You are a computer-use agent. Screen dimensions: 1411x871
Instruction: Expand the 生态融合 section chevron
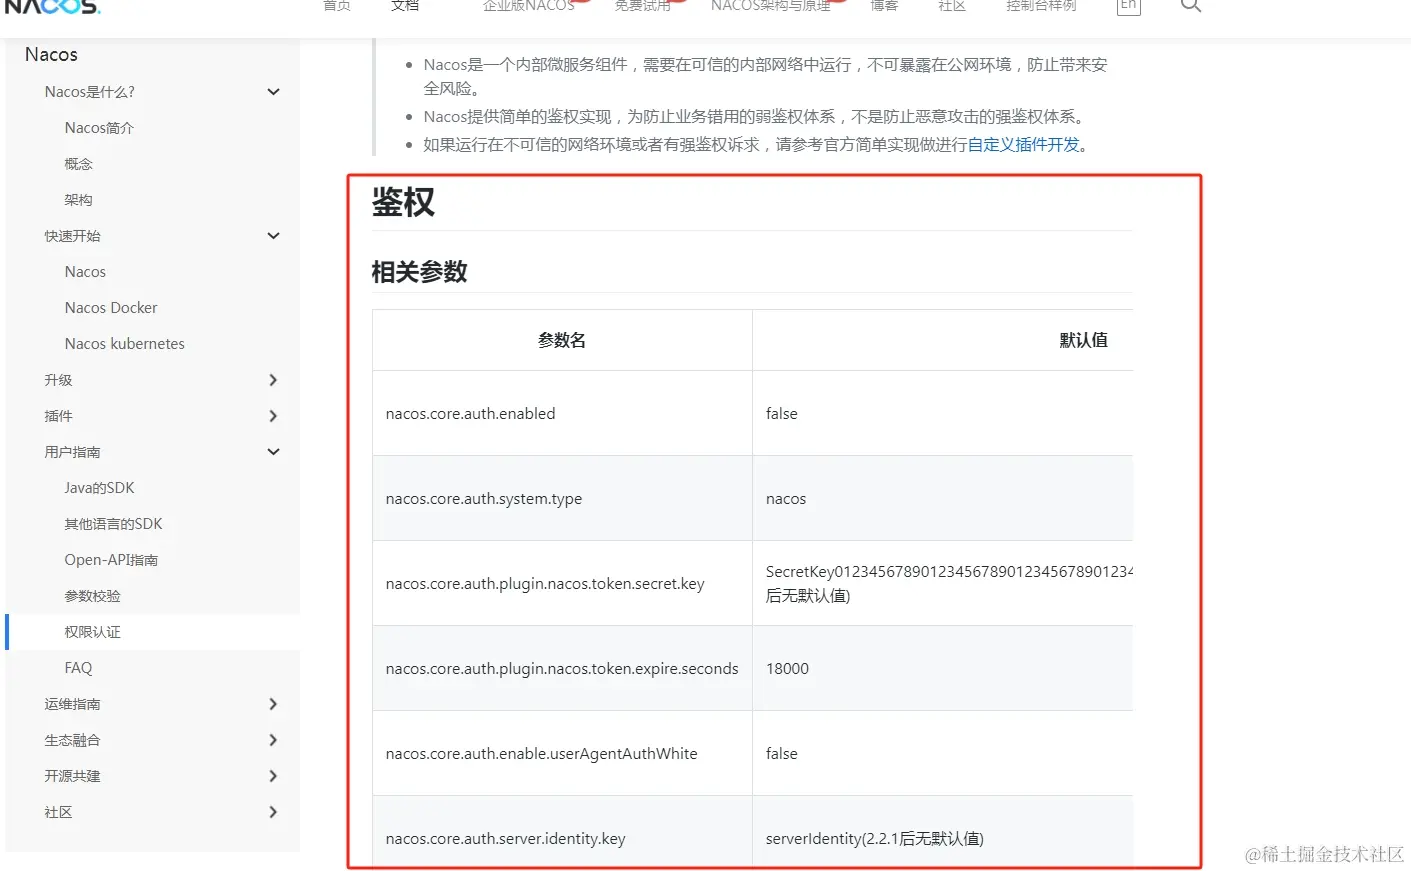point(273,740)
